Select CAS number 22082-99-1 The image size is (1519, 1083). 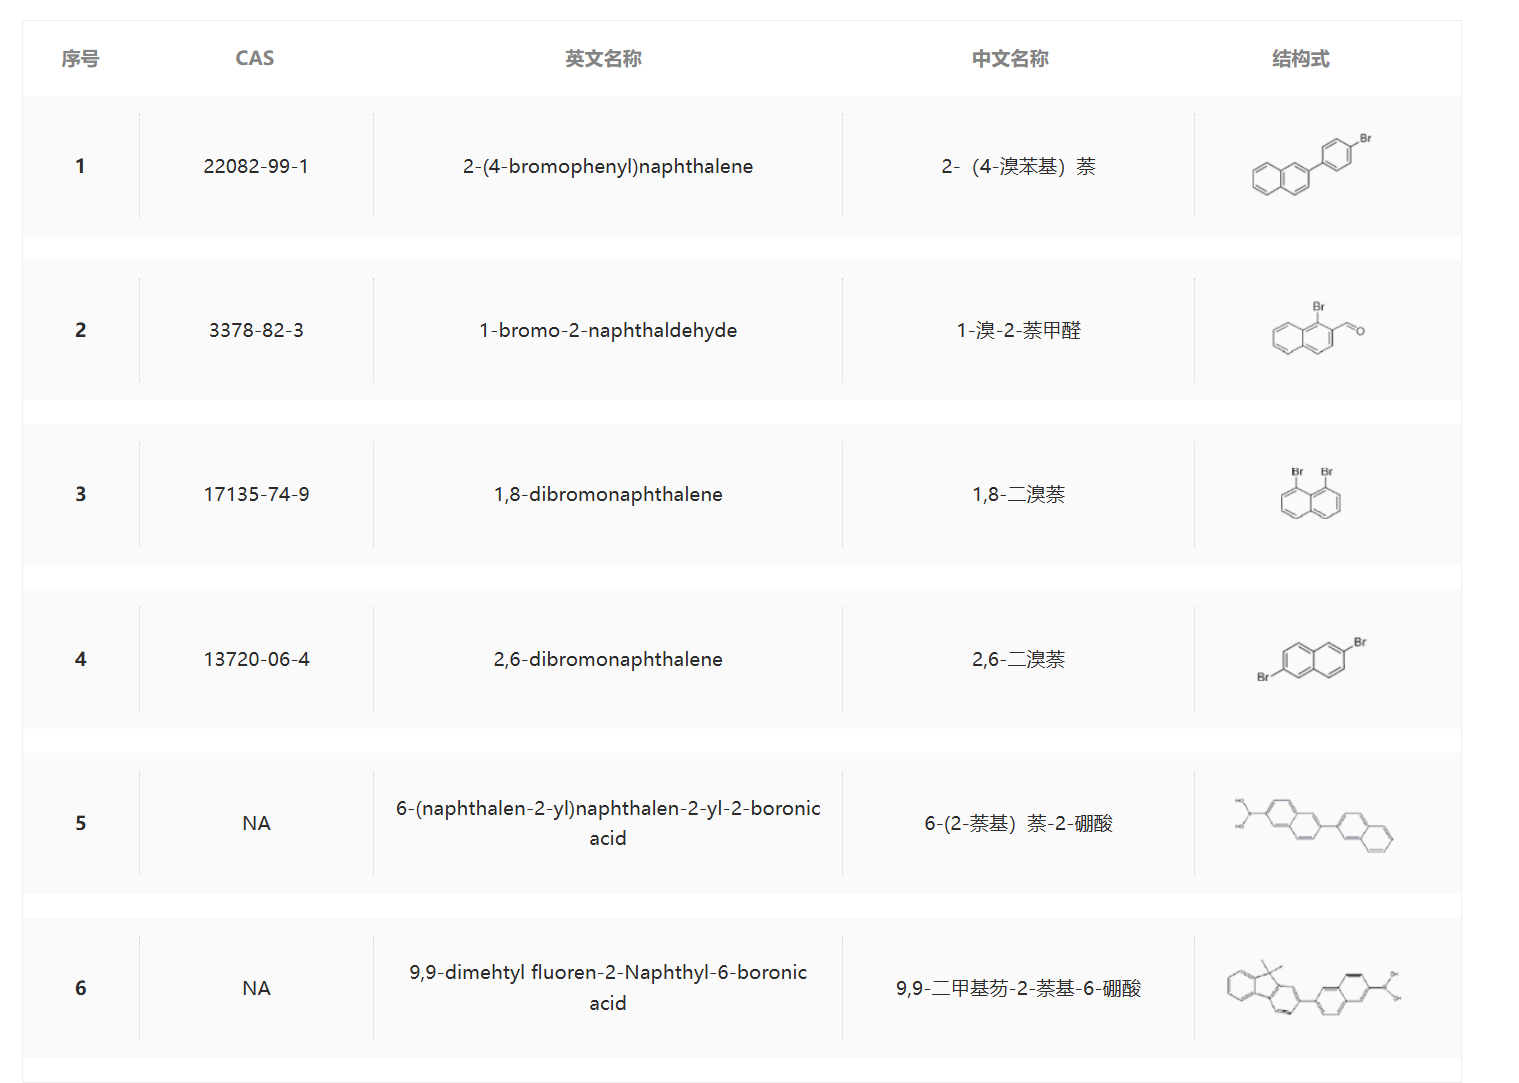point(256,166)
